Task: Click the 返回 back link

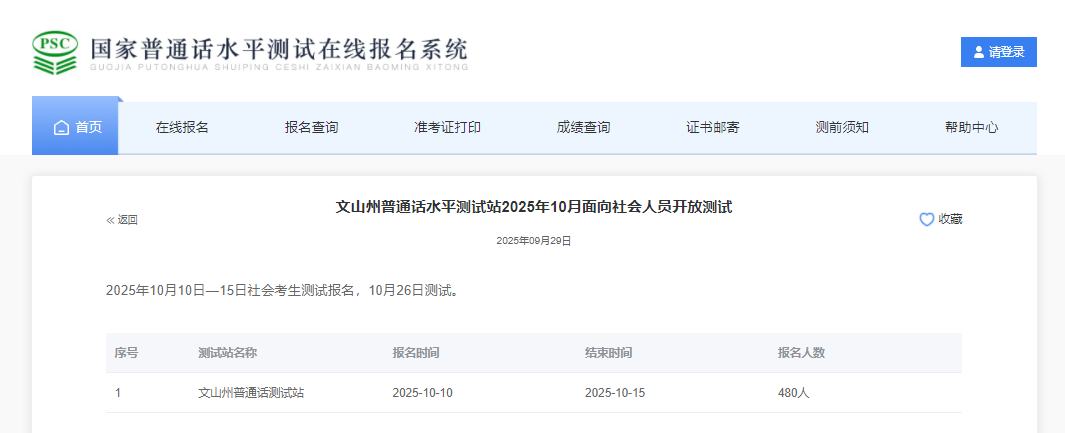Action: click(x=122, y=220)
